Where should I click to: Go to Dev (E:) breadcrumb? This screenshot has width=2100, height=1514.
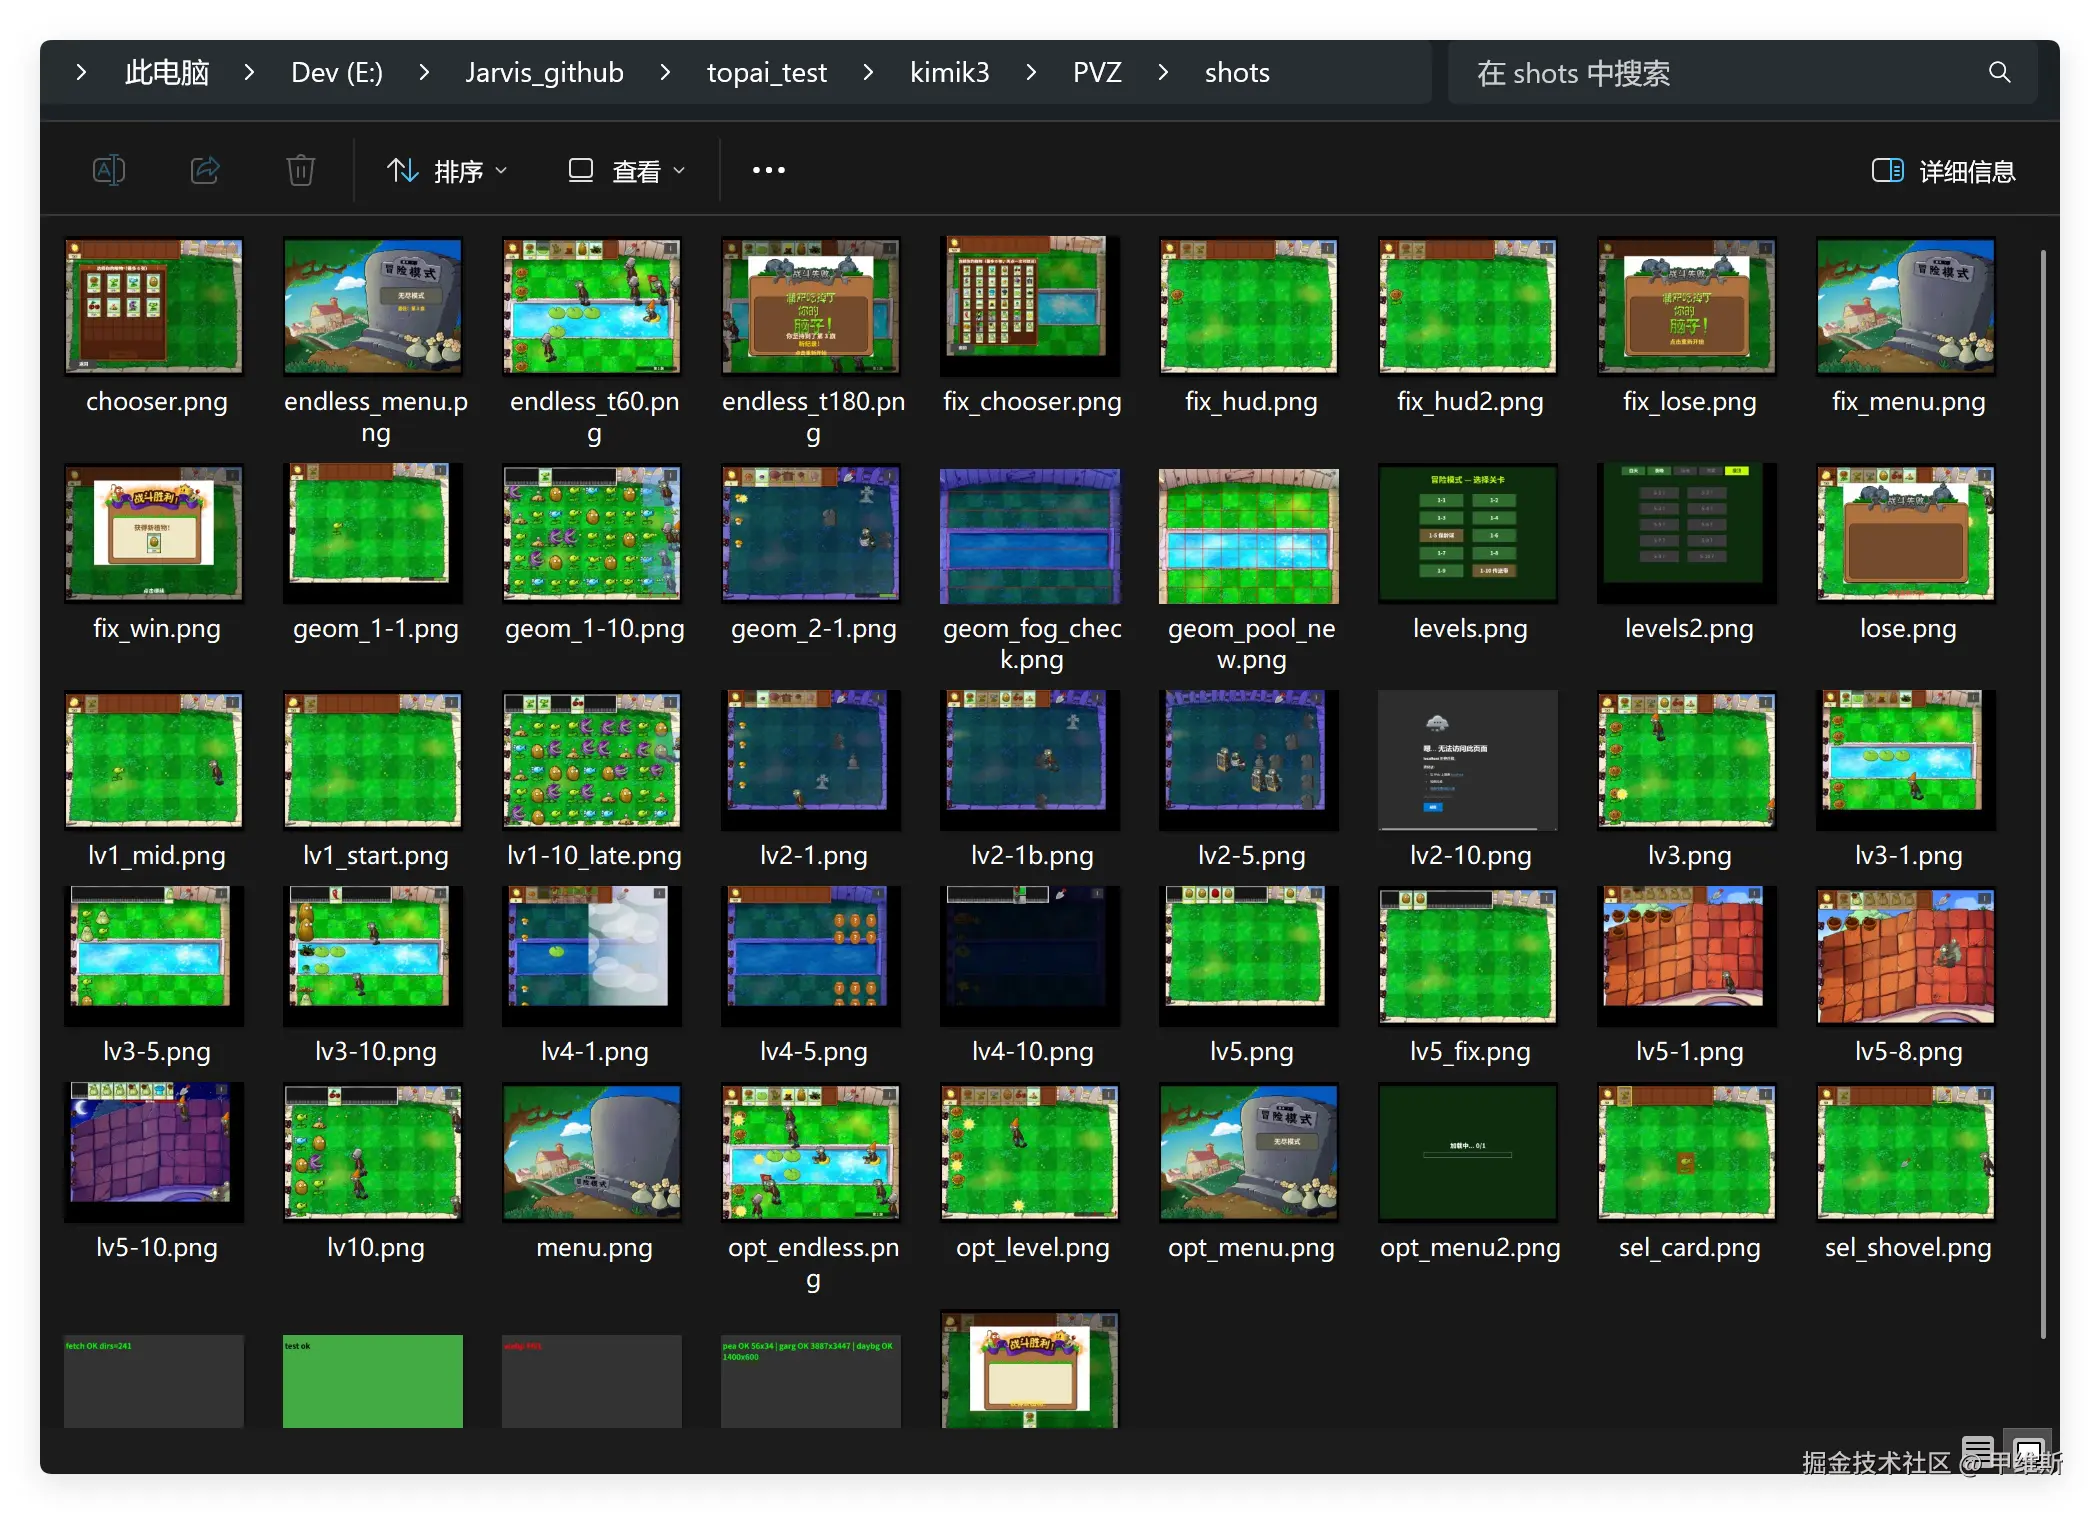pos(337,72)
